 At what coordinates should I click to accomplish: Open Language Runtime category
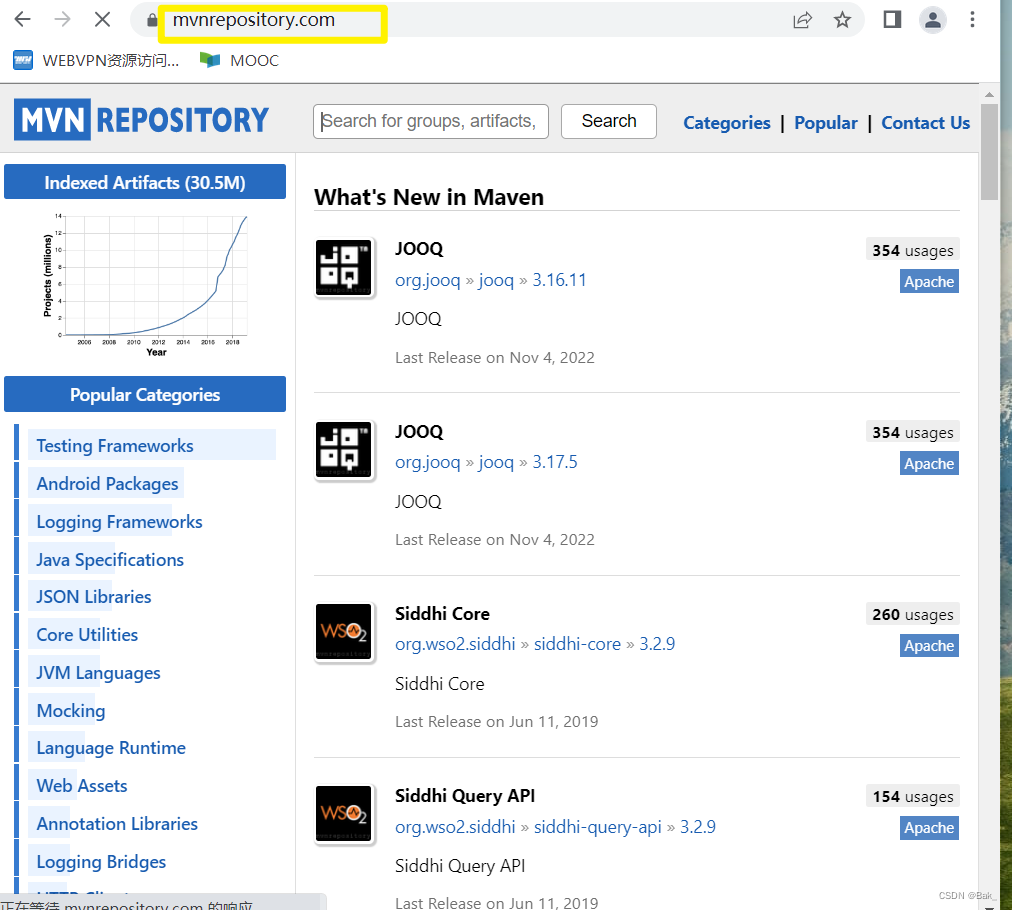(111, 748)
